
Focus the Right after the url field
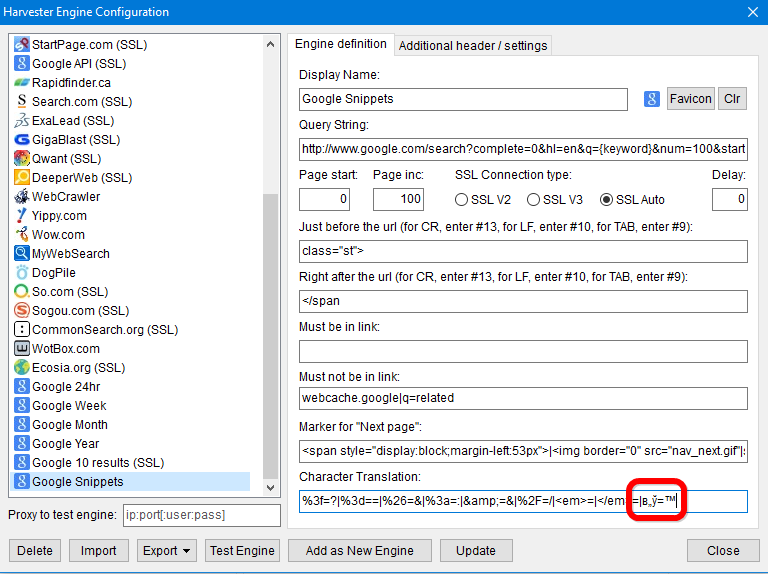[523, 301]
